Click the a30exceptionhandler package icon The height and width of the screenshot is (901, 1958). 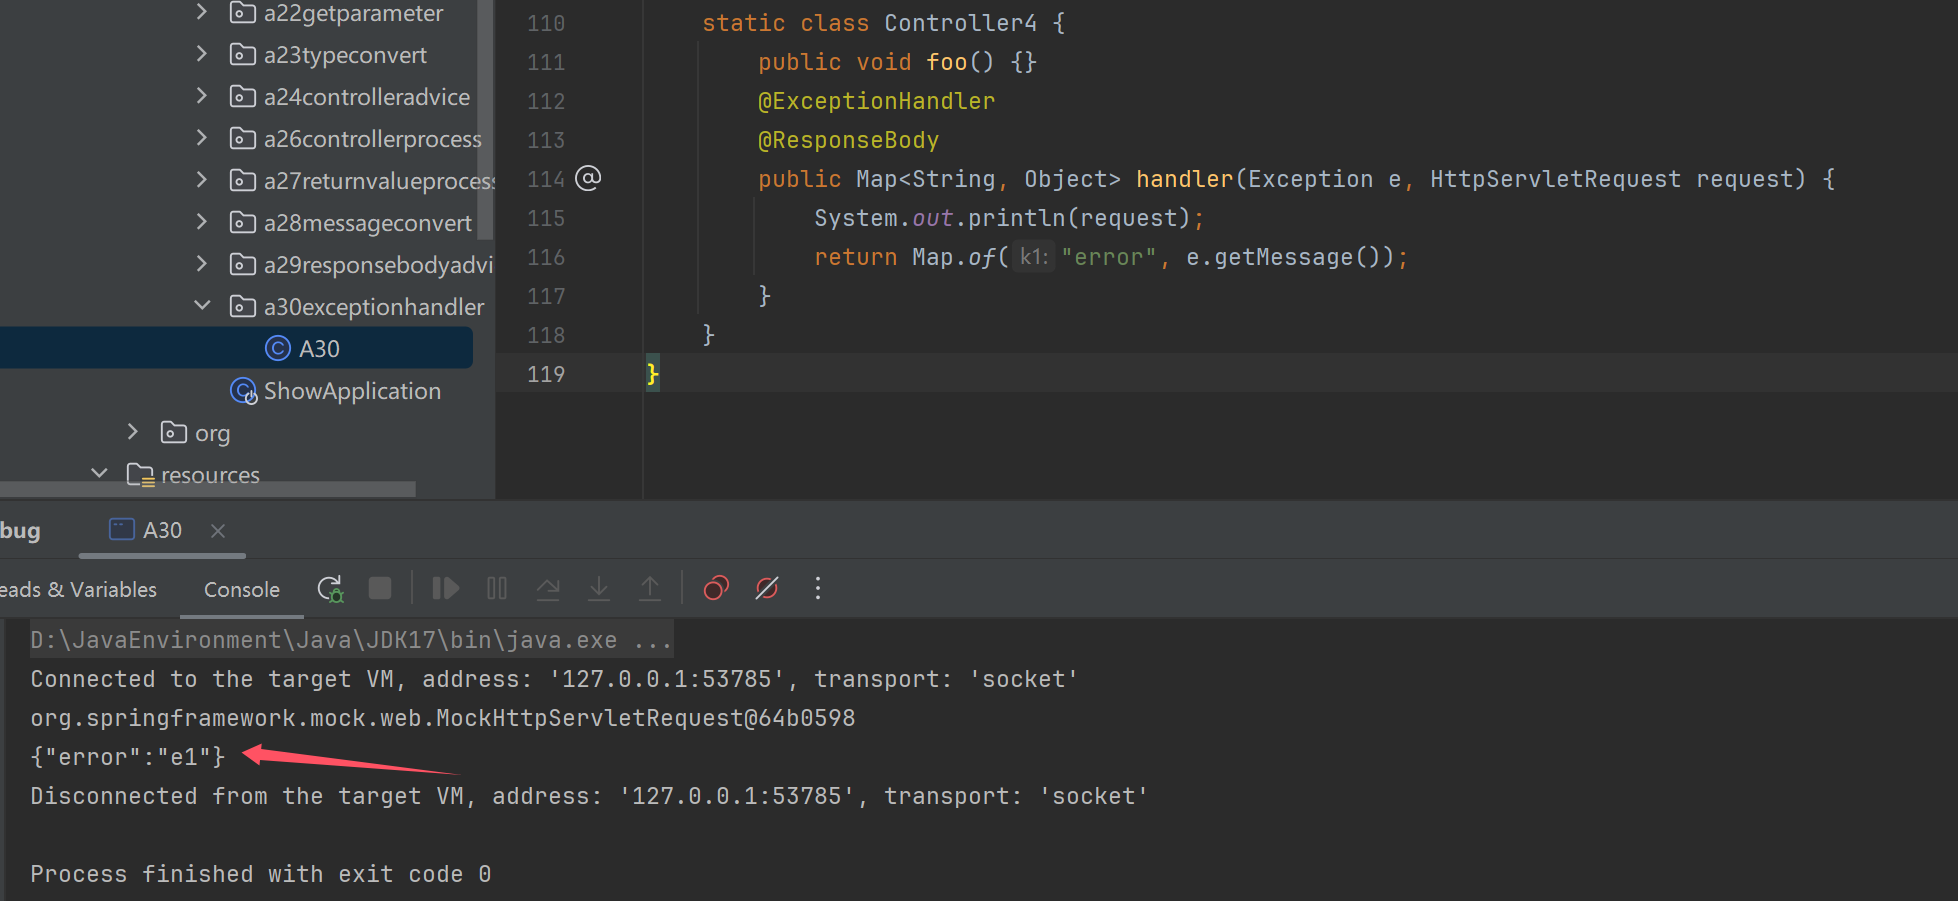[243, 306]
